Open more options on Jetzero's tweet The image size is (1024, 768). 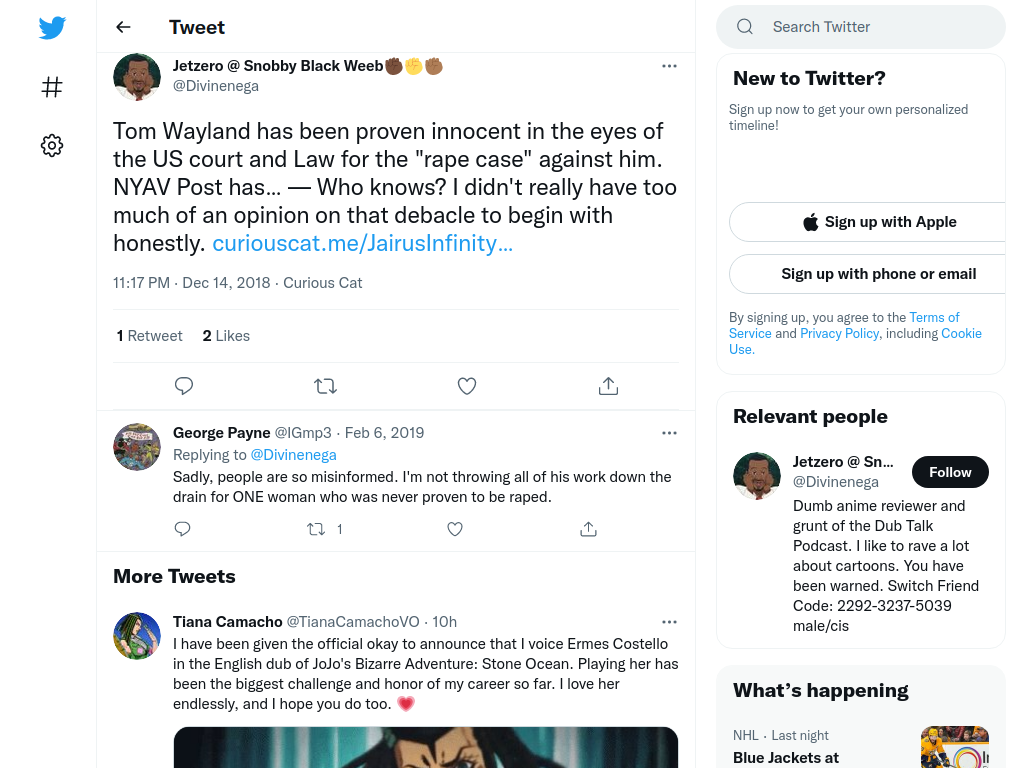point(669,66)
